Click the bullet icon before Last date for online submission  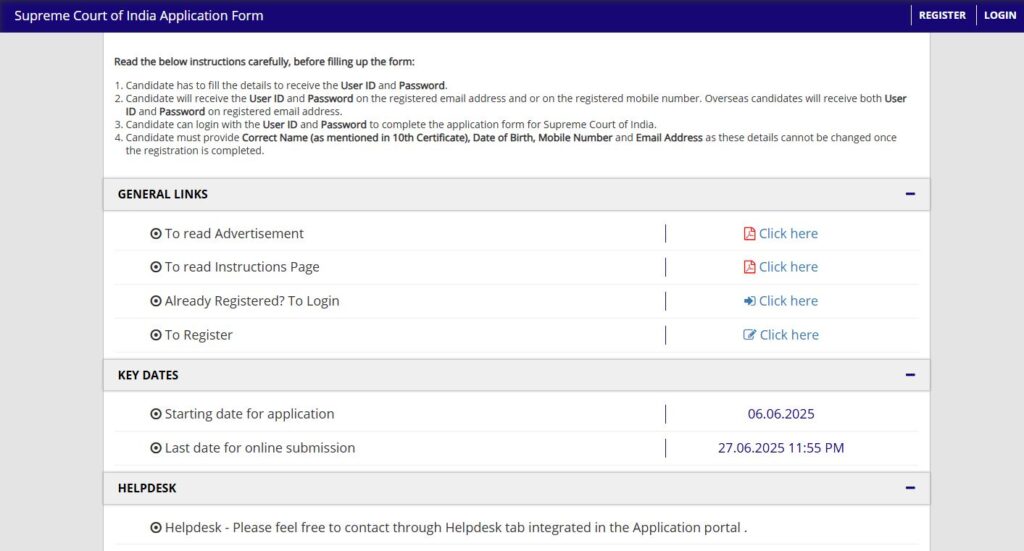(155, 448)
